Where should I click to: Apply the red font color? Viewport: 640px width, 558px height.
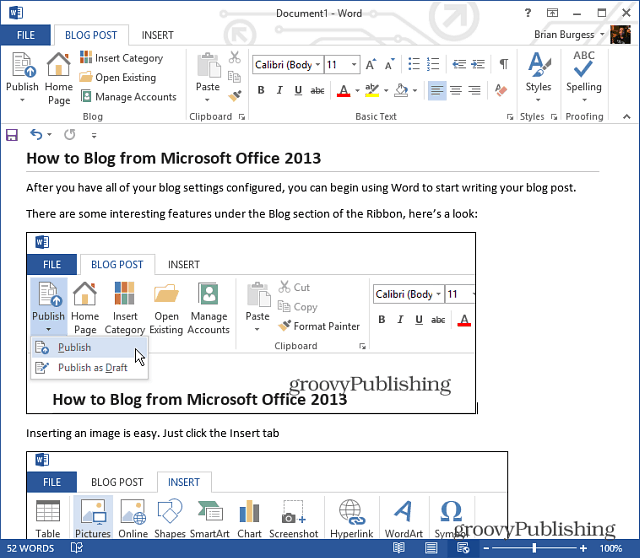344,90
